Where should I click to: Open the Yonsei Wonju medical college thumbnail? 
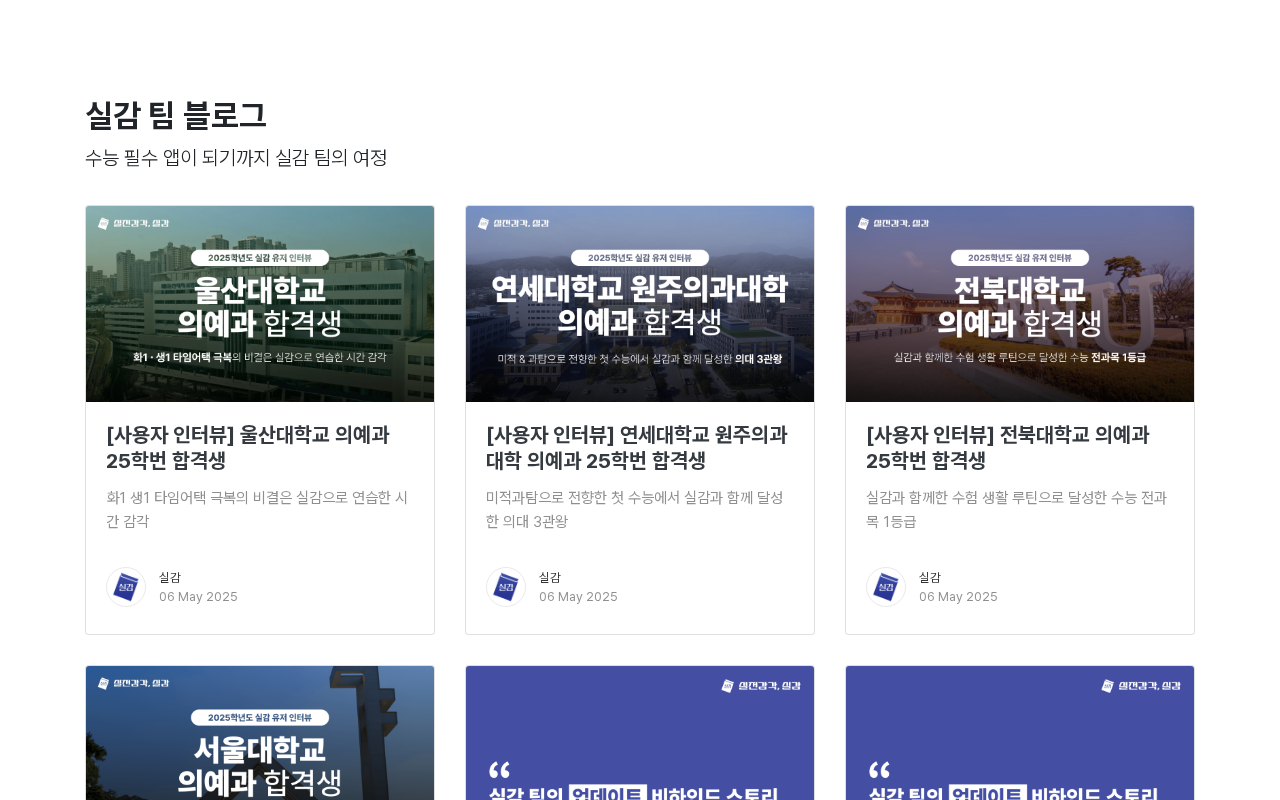pyautogui.click(x=640, y=304)
